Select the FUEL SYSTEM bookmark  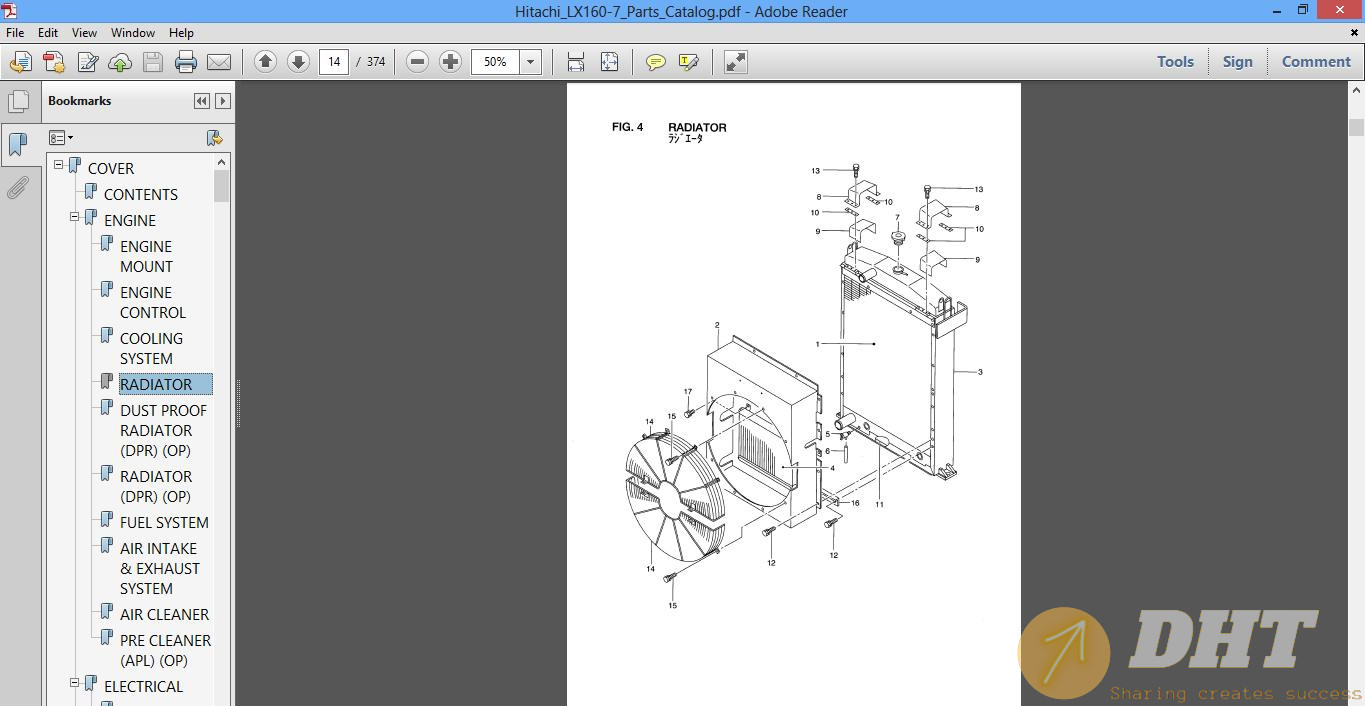164,522
